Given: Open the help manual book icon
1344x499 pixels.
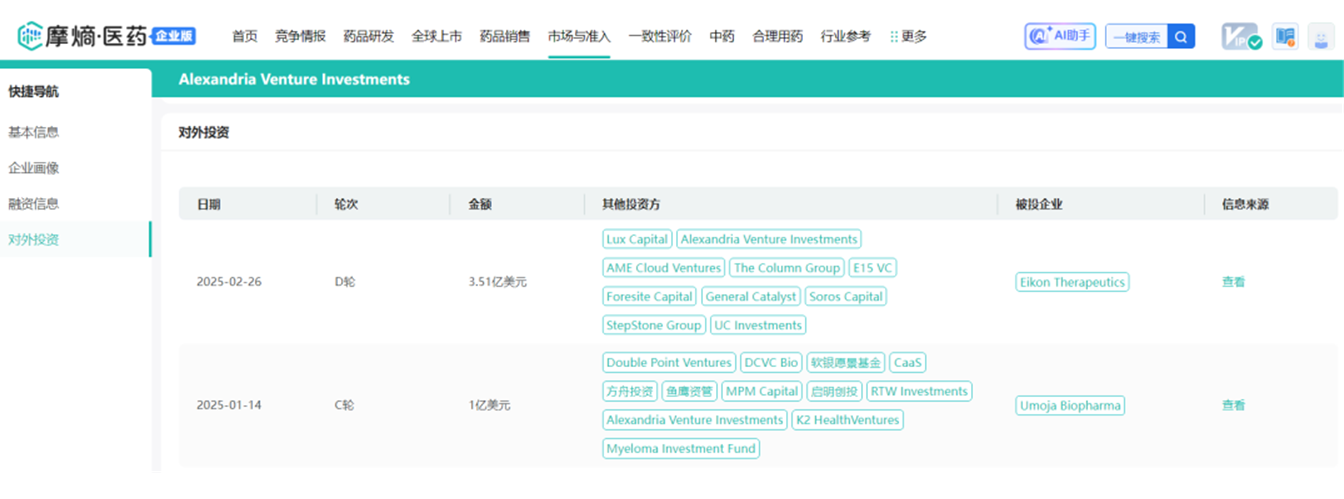Looking at the screenshot, I should 1285,37.
